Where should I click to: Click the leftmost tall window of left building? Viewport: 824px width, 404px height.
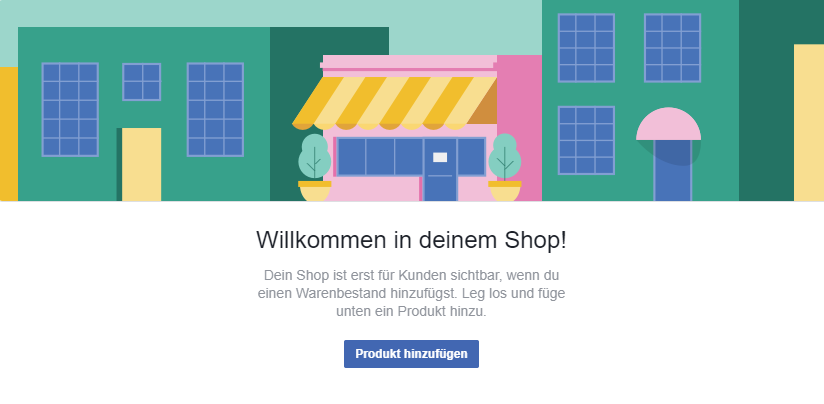pyautogui.click(x=70, y=110)
